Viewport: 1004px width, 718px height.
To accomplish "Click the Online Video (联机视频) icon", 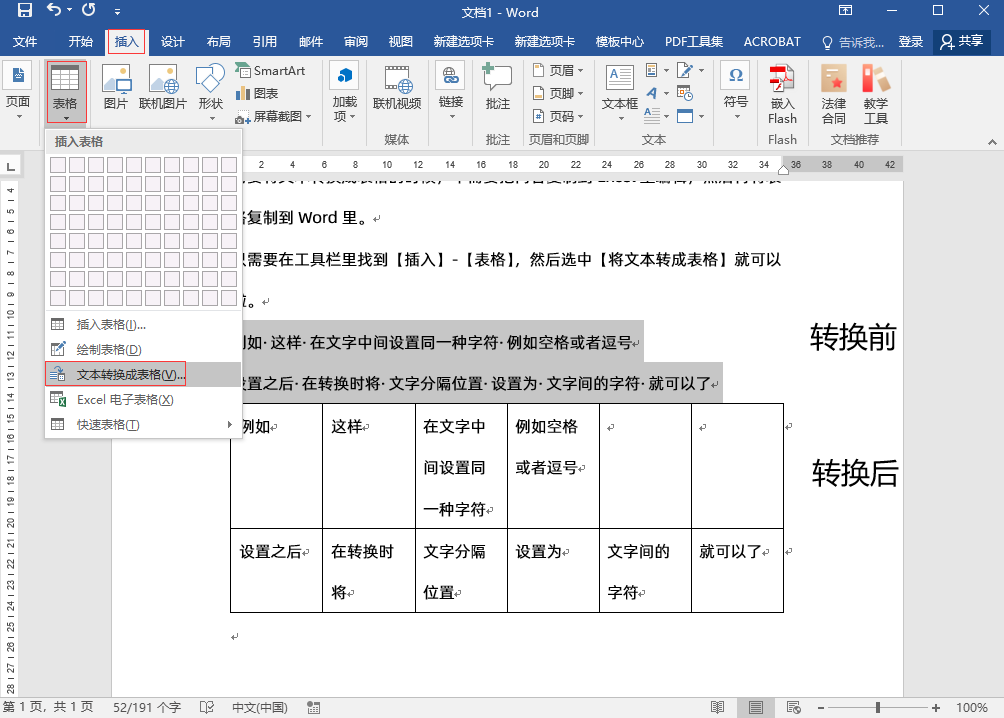I will [397, 86].
